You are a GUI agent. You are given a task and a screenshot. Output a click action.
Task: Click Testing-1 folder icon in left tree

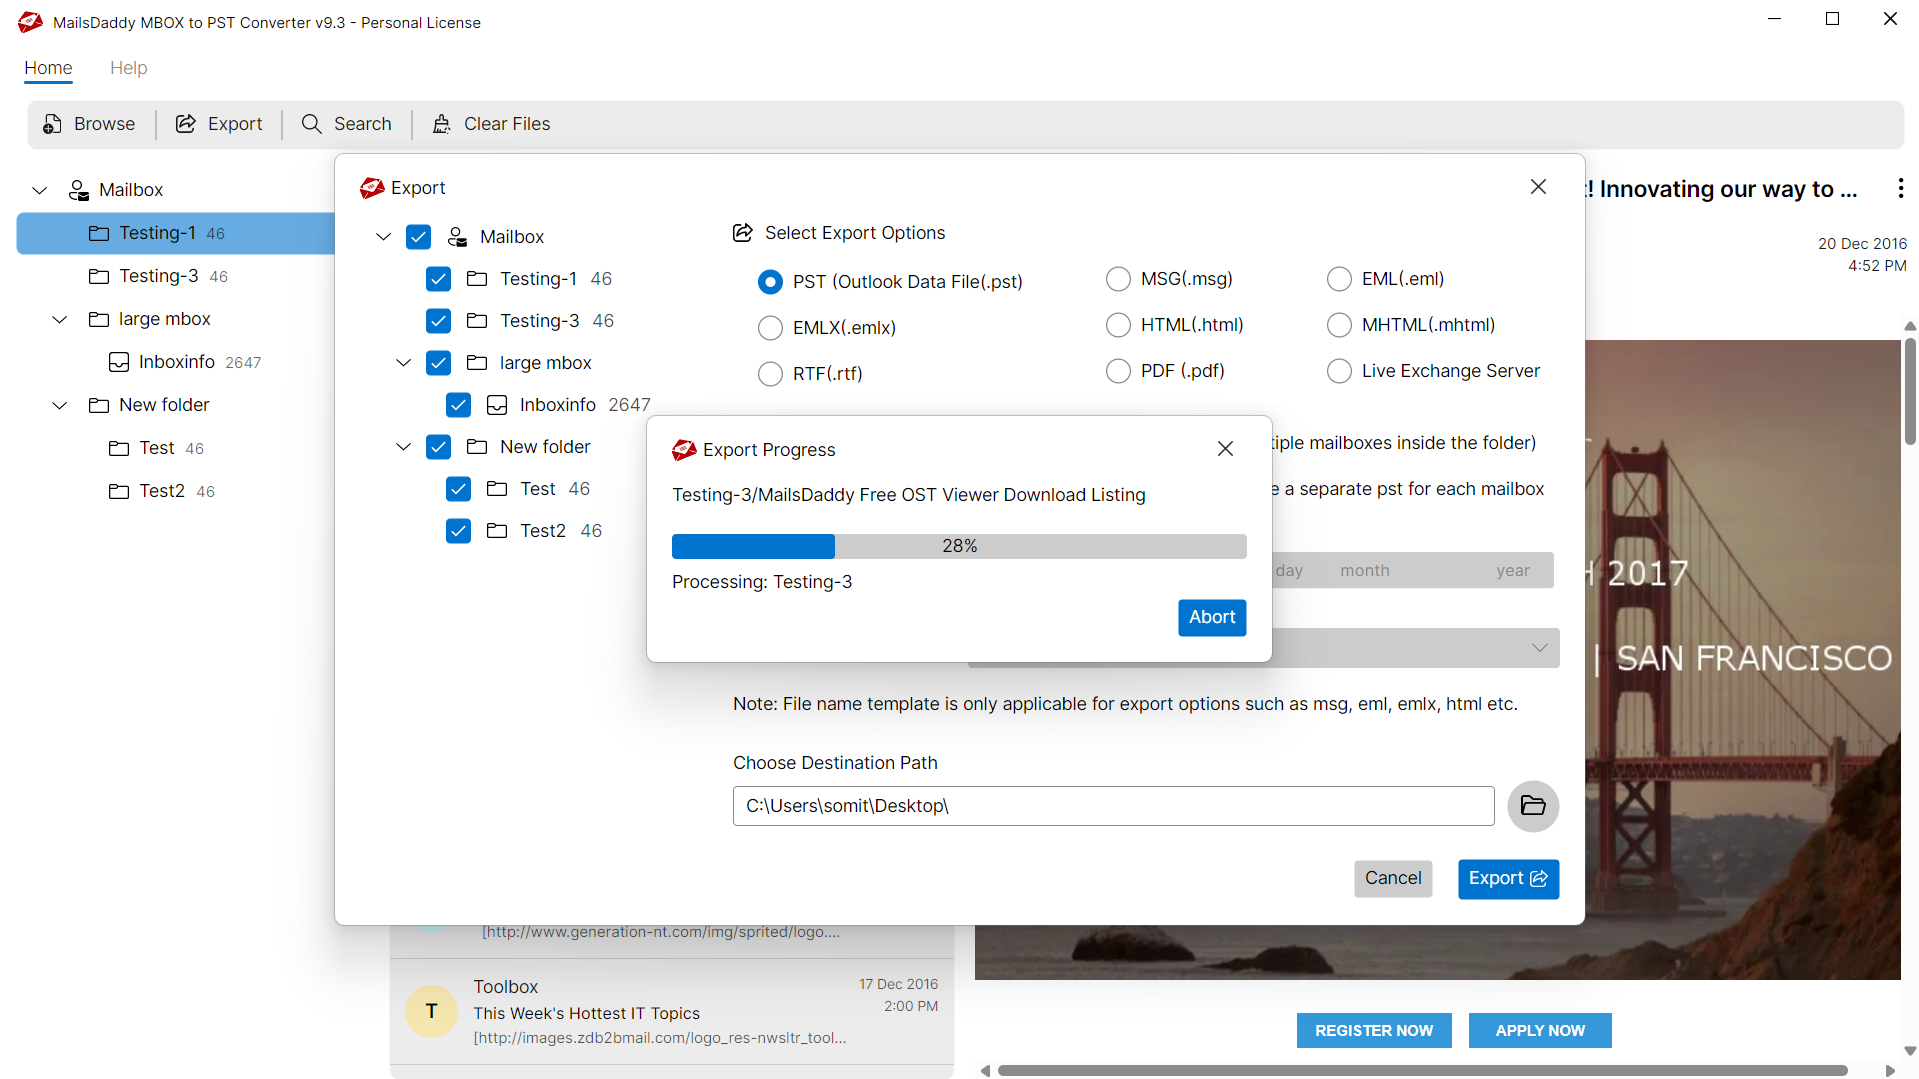tap(99, 233)
